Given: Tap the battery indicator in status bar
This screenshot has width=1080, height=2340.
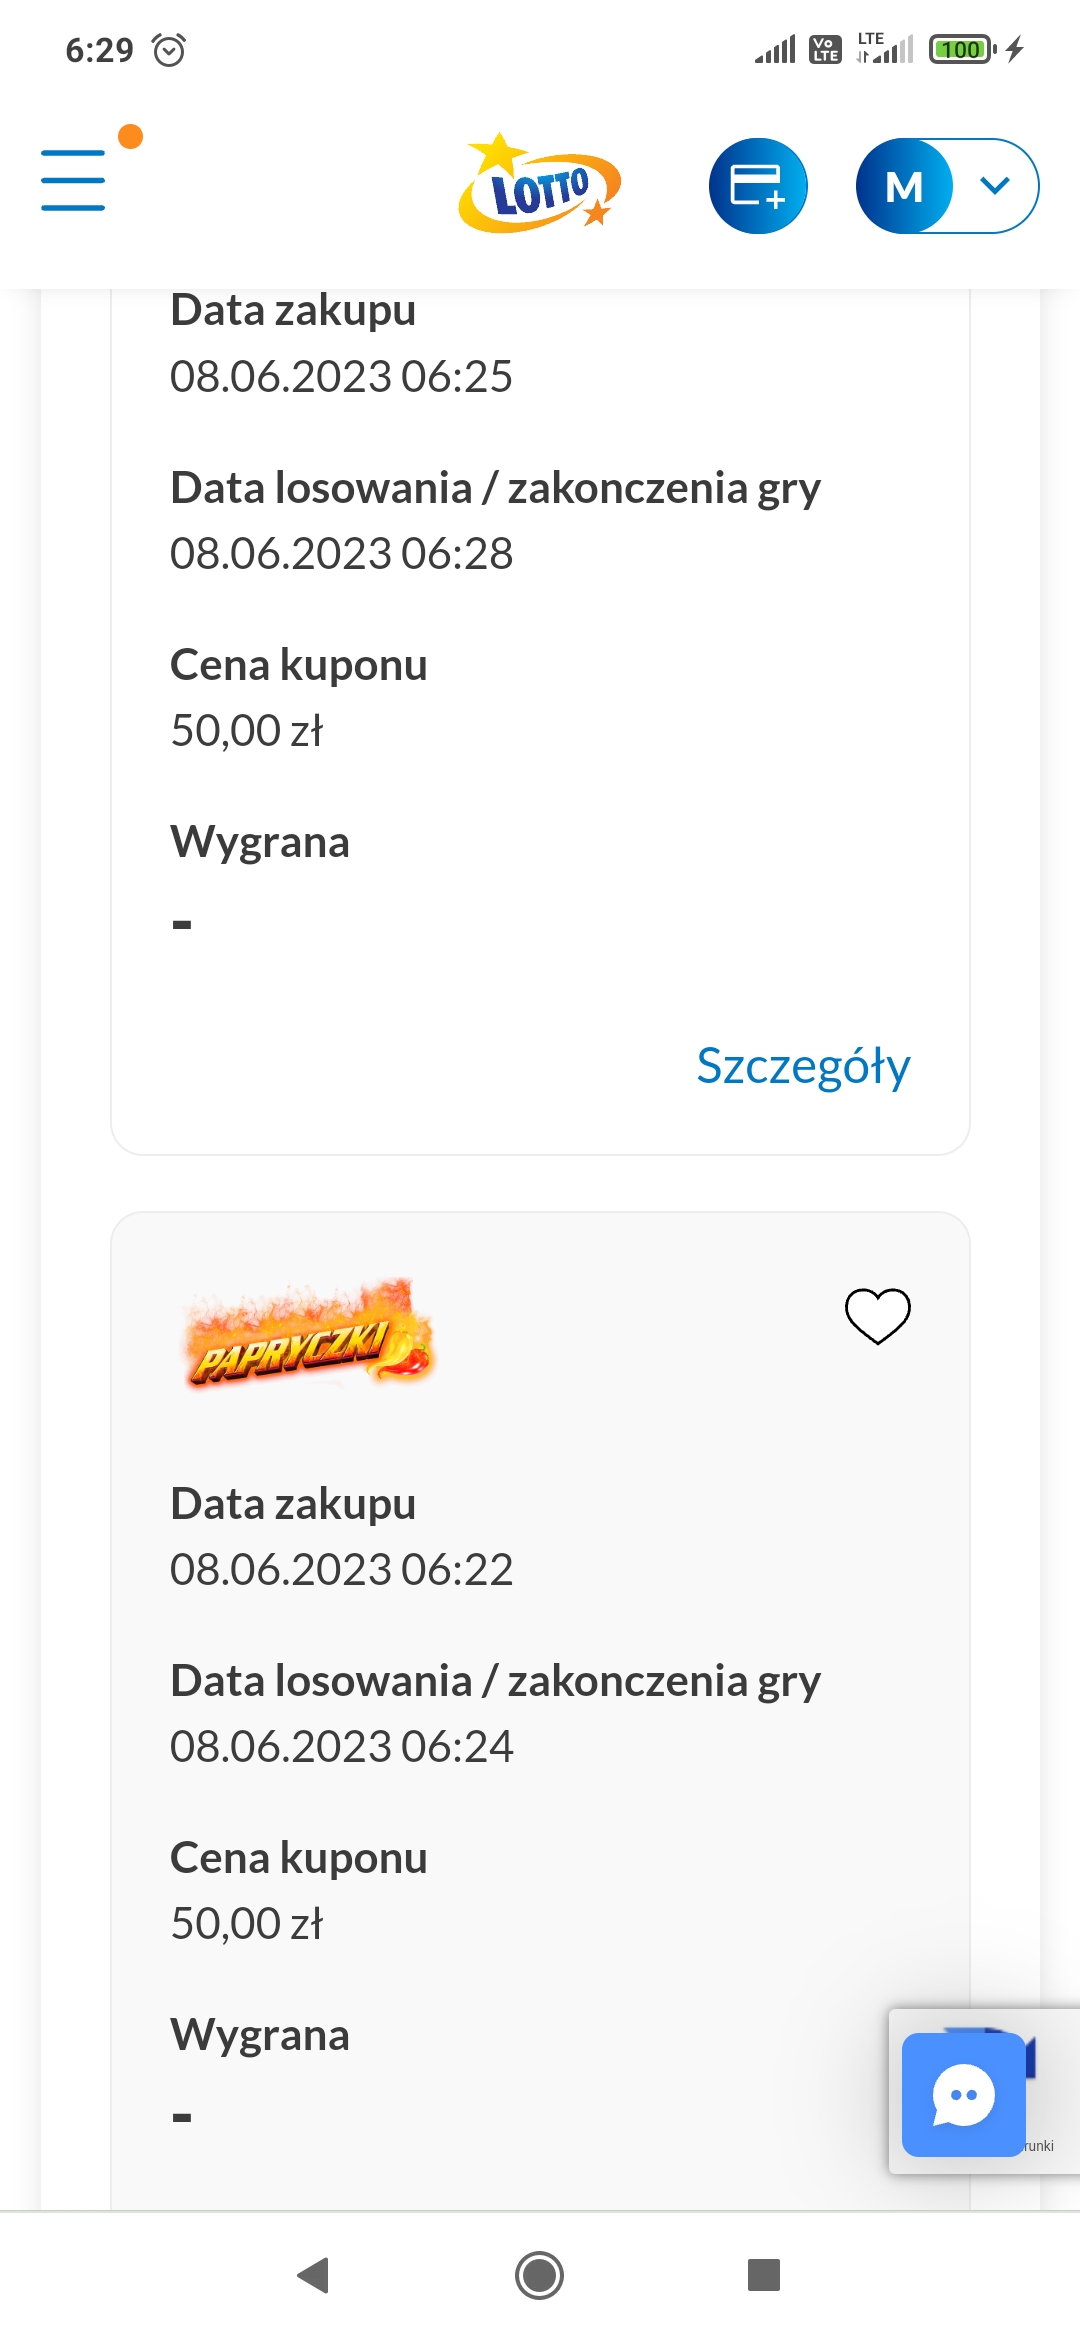Looking at the screenshot, I should coord(961,49).
